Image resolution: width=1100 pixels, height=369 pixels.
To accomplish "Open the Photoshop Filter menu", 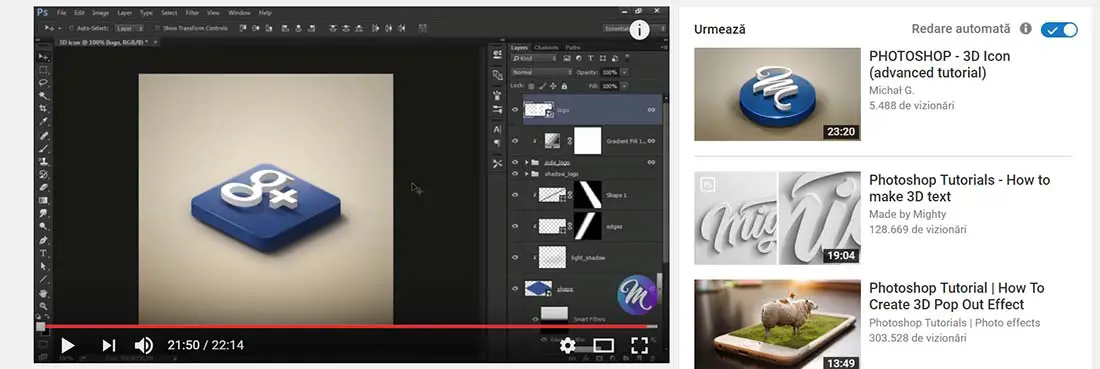I will [x=192, y=13].
